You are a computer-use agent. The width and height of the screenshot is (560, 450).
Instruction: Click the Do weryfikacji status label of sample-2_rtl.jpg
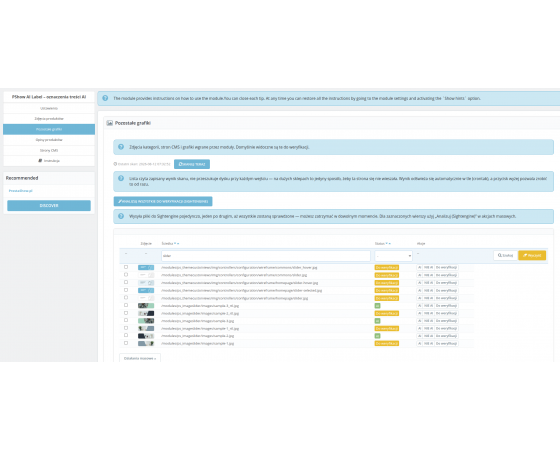point(387,313)
